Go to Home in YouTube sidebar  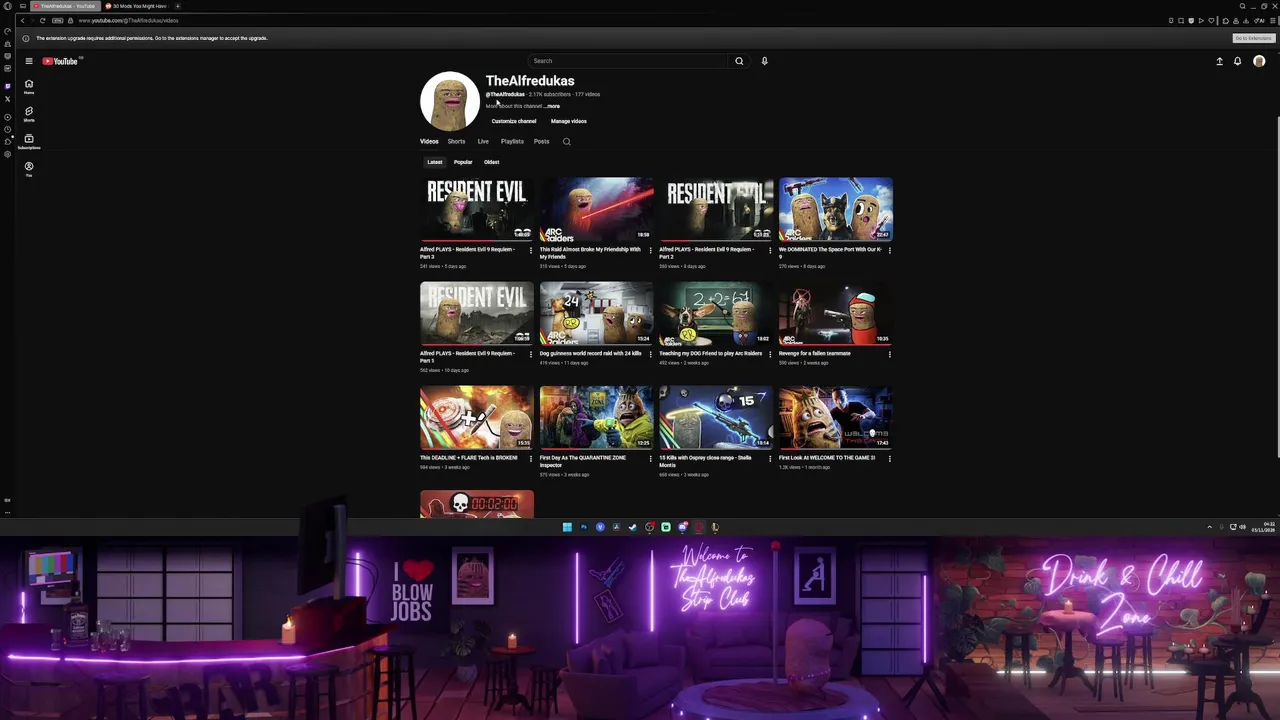coord(29,86)
